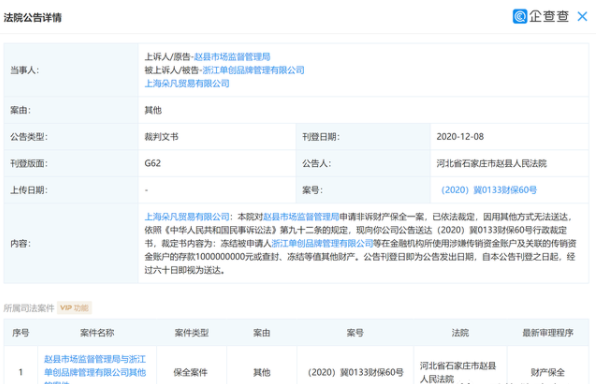Open 上海朵凡贸易有限公司 link in 内容 text
Image resolution: width=598 pixels, height=384 pixels.
tap(187, 217)
